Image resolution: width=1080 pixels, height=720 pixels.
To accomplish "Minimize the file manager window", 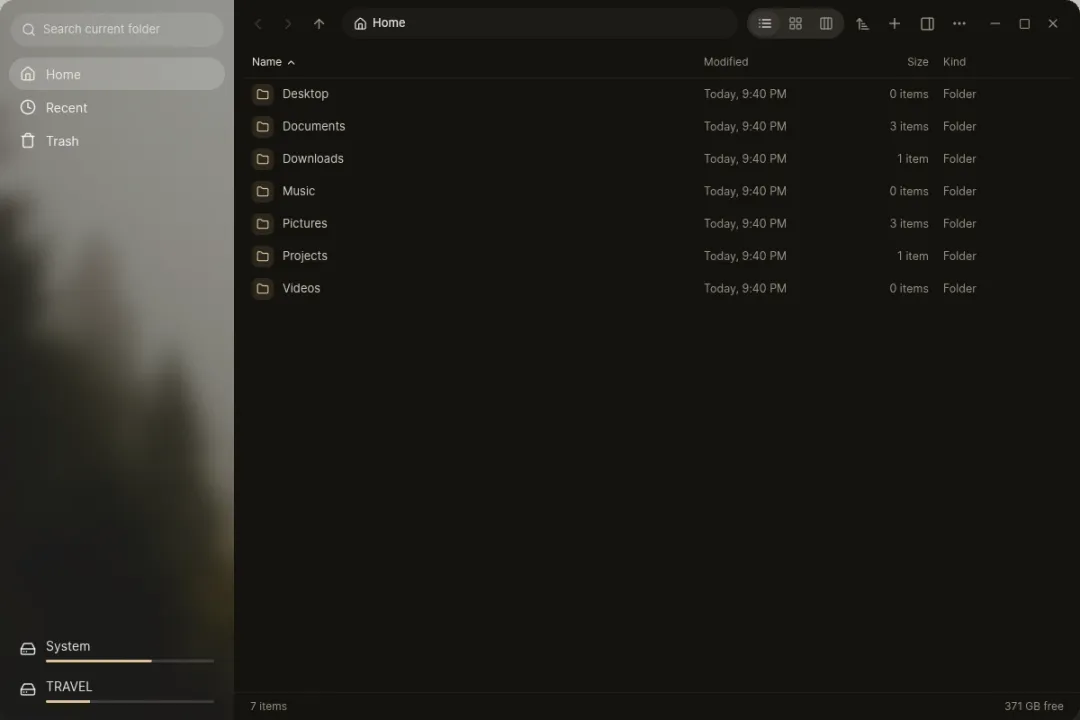I will pyautogui.click(x=995, y=24).
